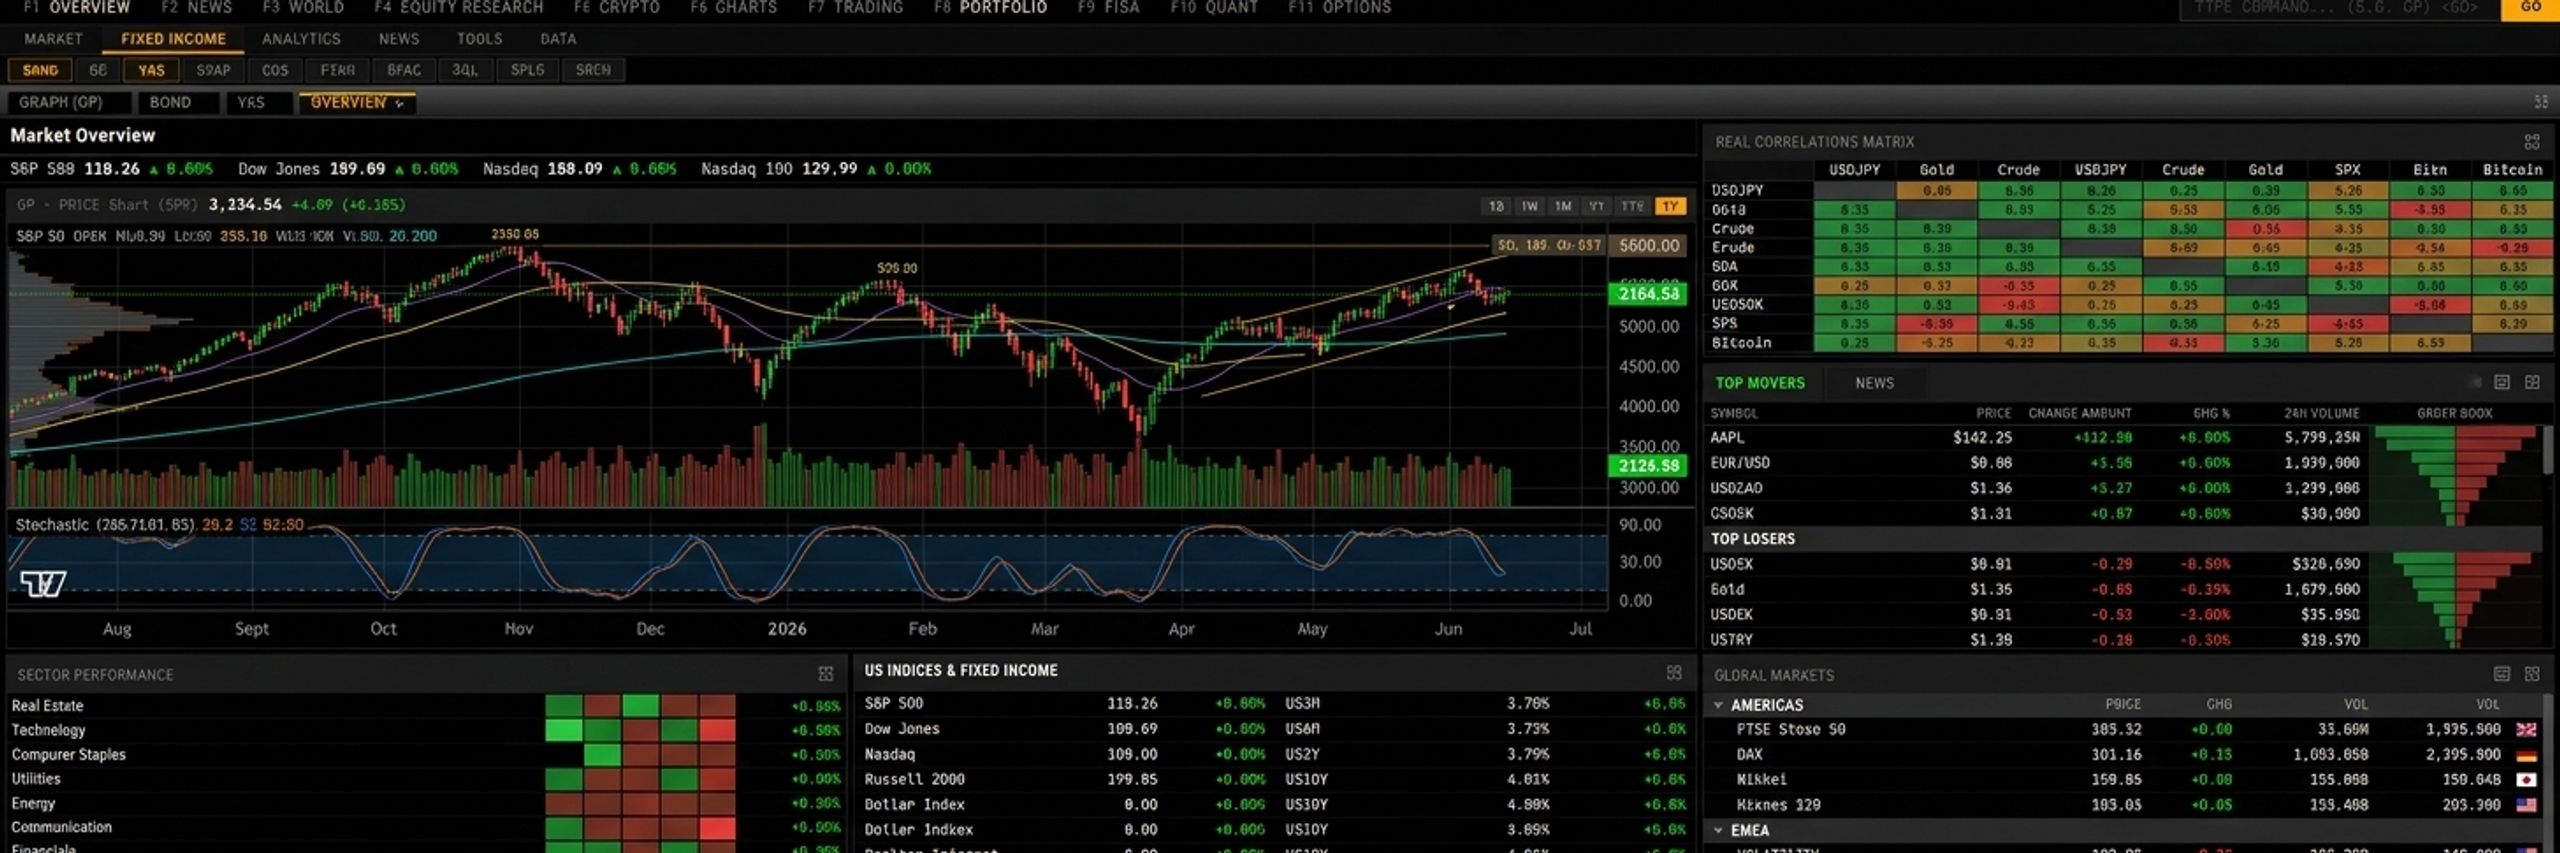Click the 5600.00 price level label
This screenshot has height=853, width=2560.
(1649, 246)
